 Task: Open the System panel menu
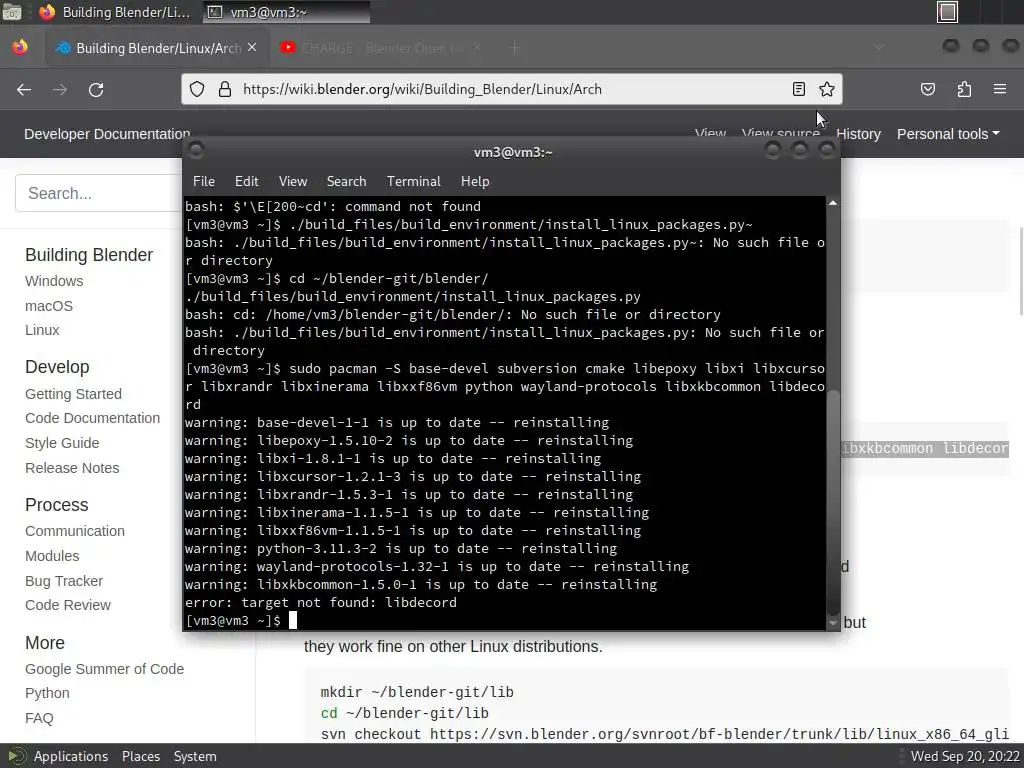pos(195,756)
